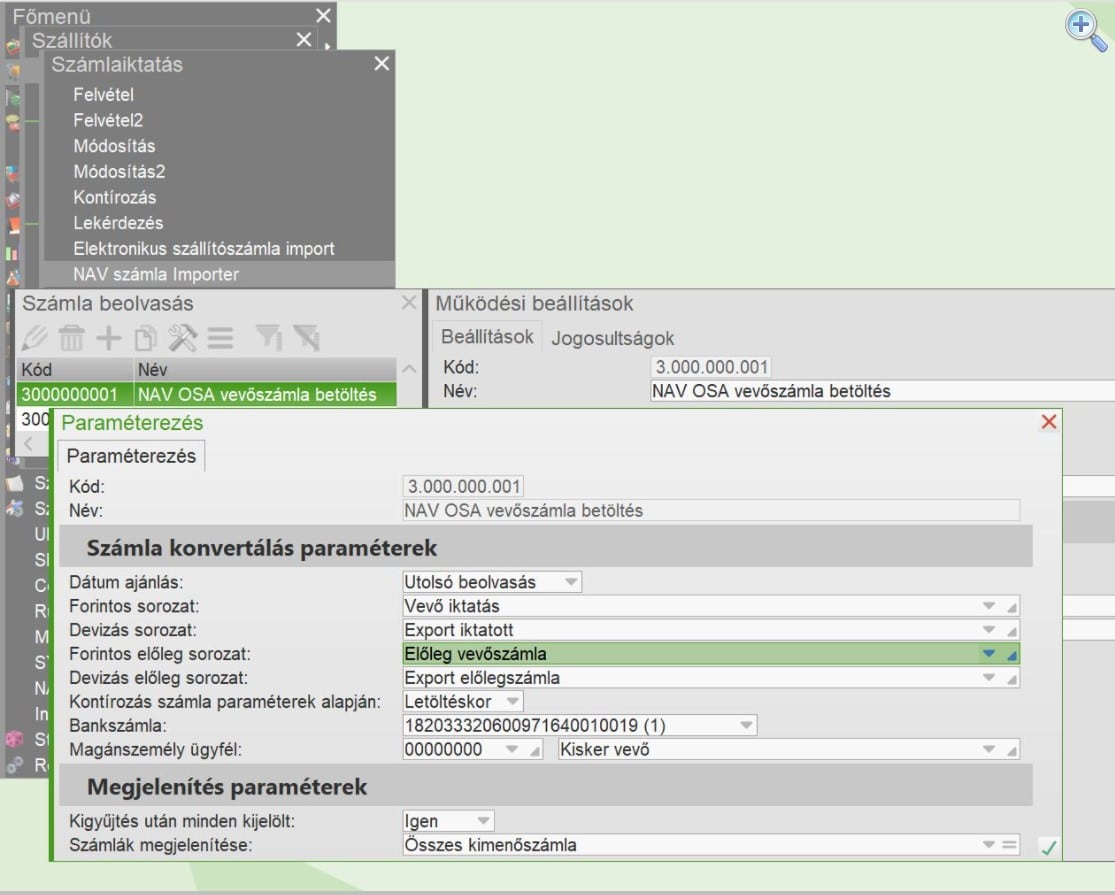
Task: Click the magnifier zoom icon at top right
Action: coord(1084,27)
